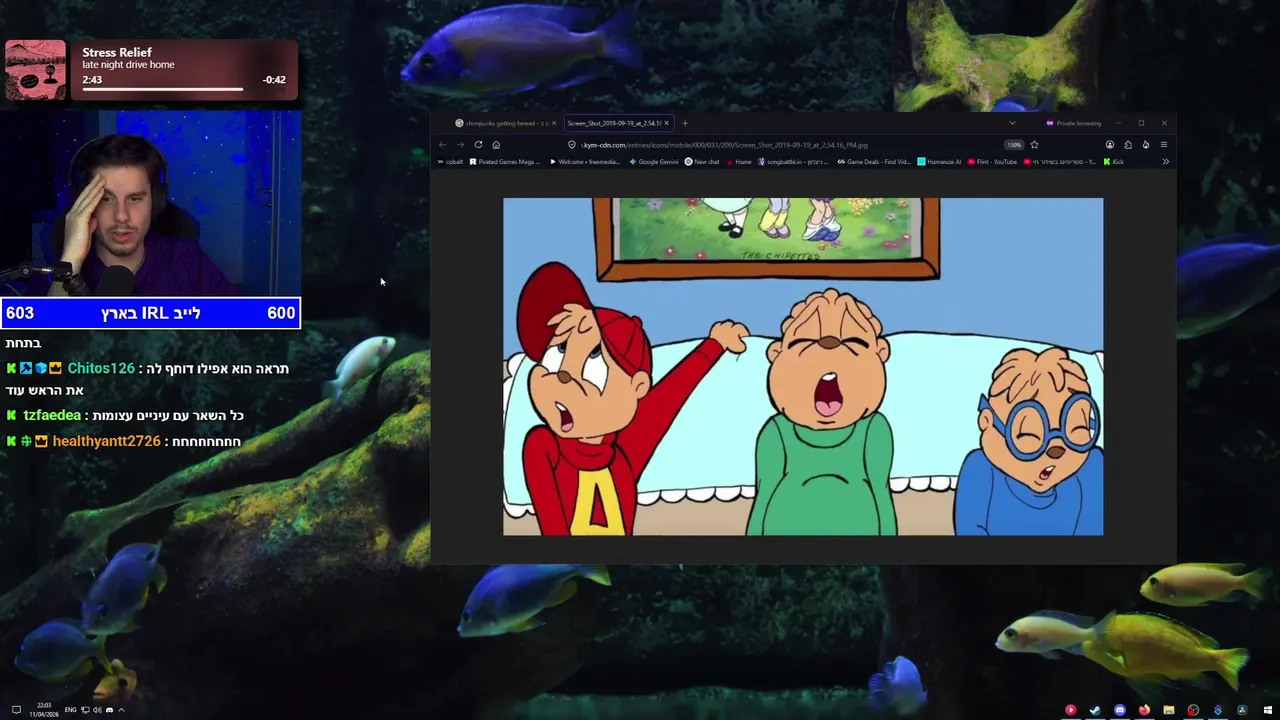Screen dimensions: 1280x720
Task: Open site tracking protection shield icon
Action: click(571, 145)
